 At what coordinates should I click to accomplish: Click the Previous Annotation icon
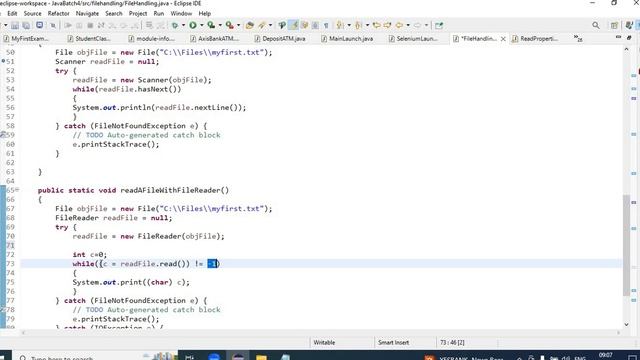point(358,25)
